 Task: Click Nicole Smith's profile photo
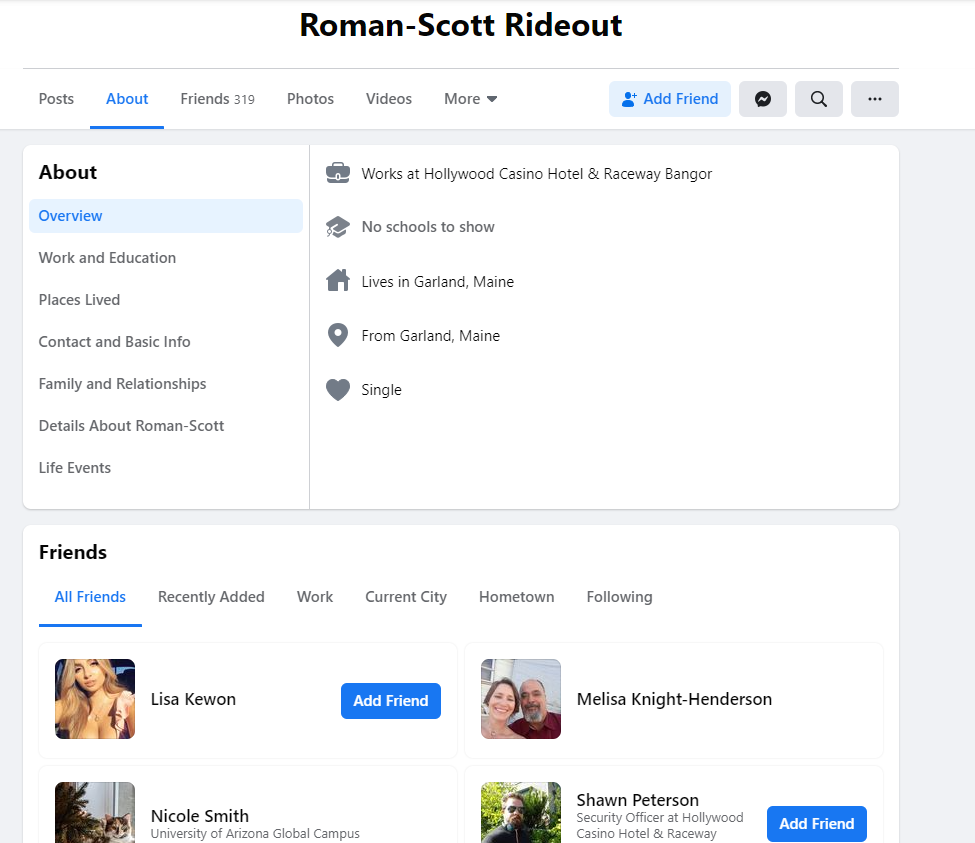click(x=95, y=813)
